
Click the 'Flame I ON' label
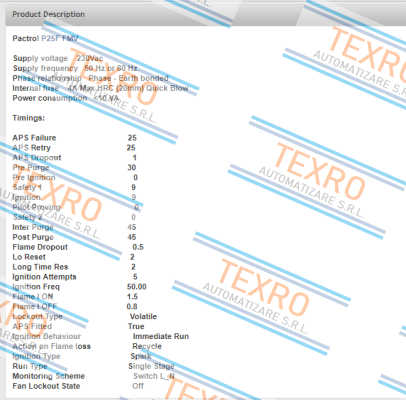click(x=33, y=297)
